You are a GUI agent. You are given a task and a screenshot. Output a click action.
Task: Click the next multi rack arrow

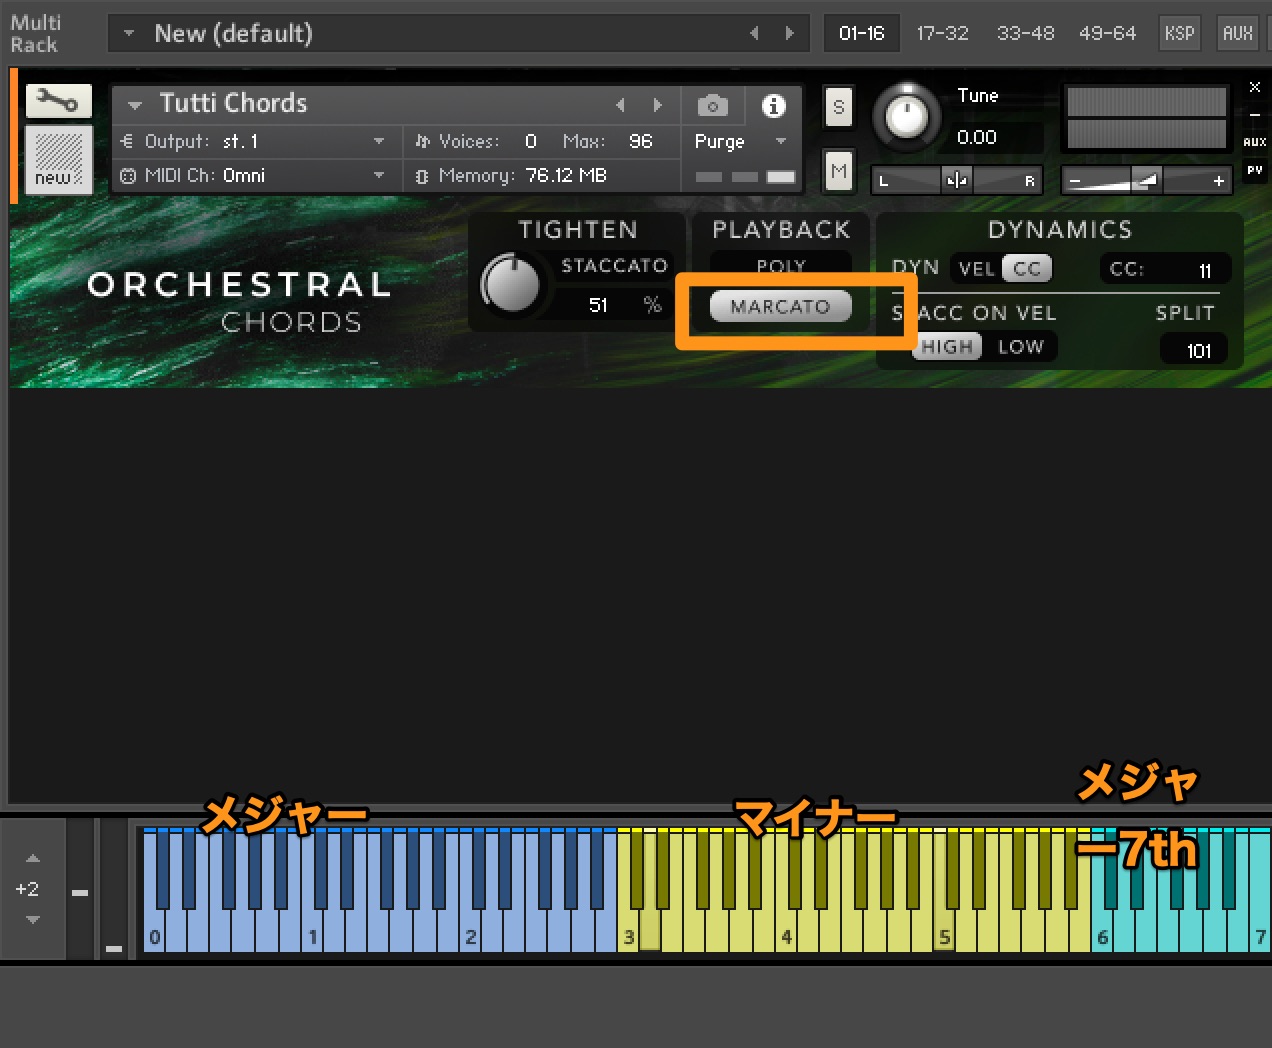tap(789, 33)
